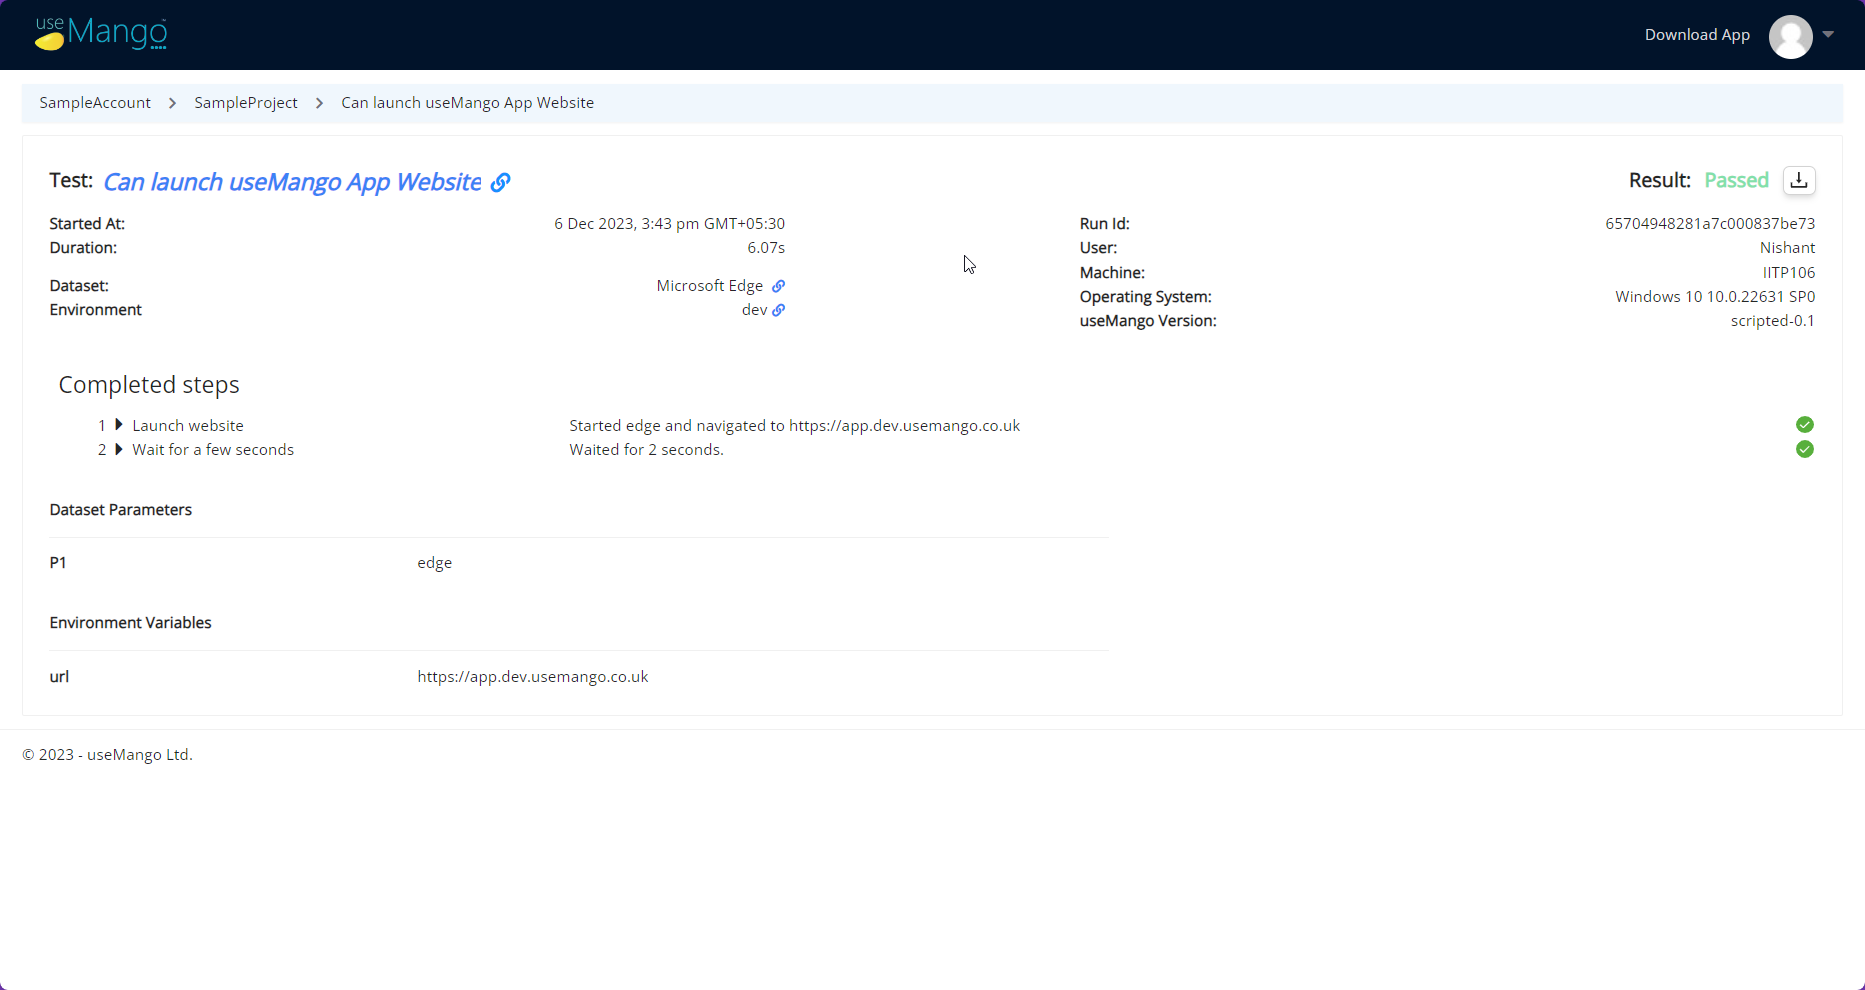Go to SampleAccount breadcrumb
This screenshot has height=990, width=1865.
95,103
